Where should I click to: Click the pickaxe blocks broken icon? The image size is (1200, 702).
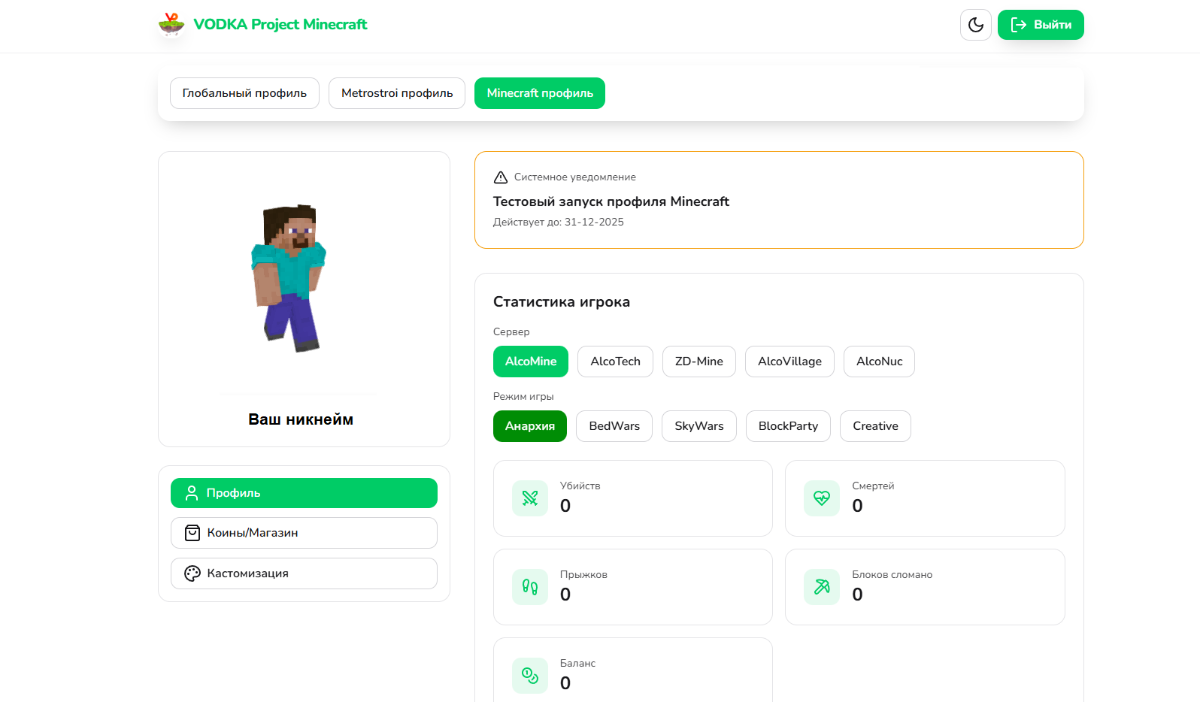821,587
